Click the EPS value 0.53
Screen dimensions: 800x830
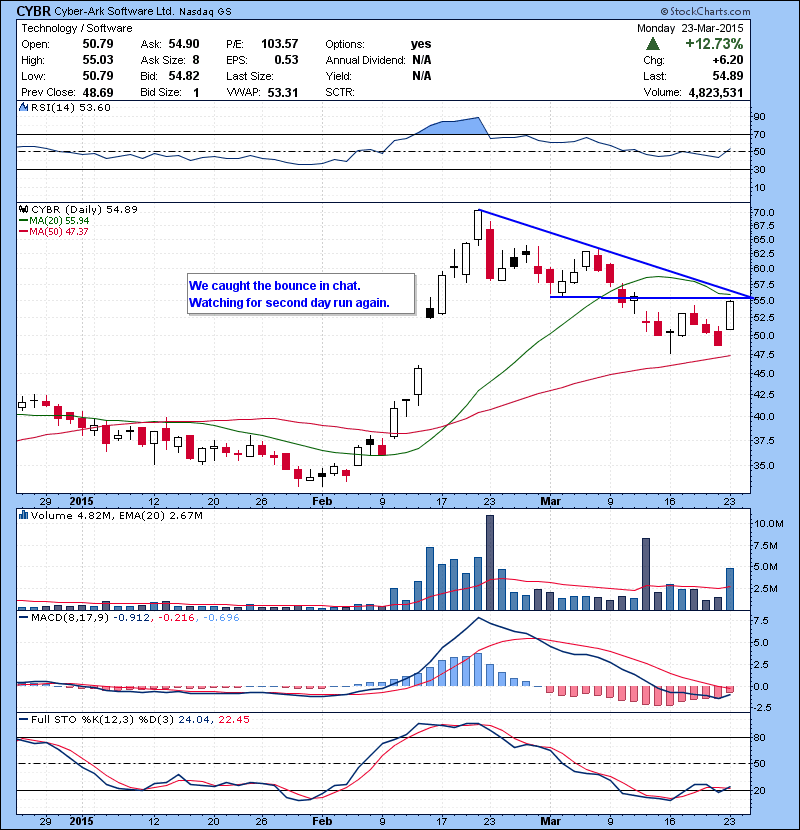(x=286, y=60)
